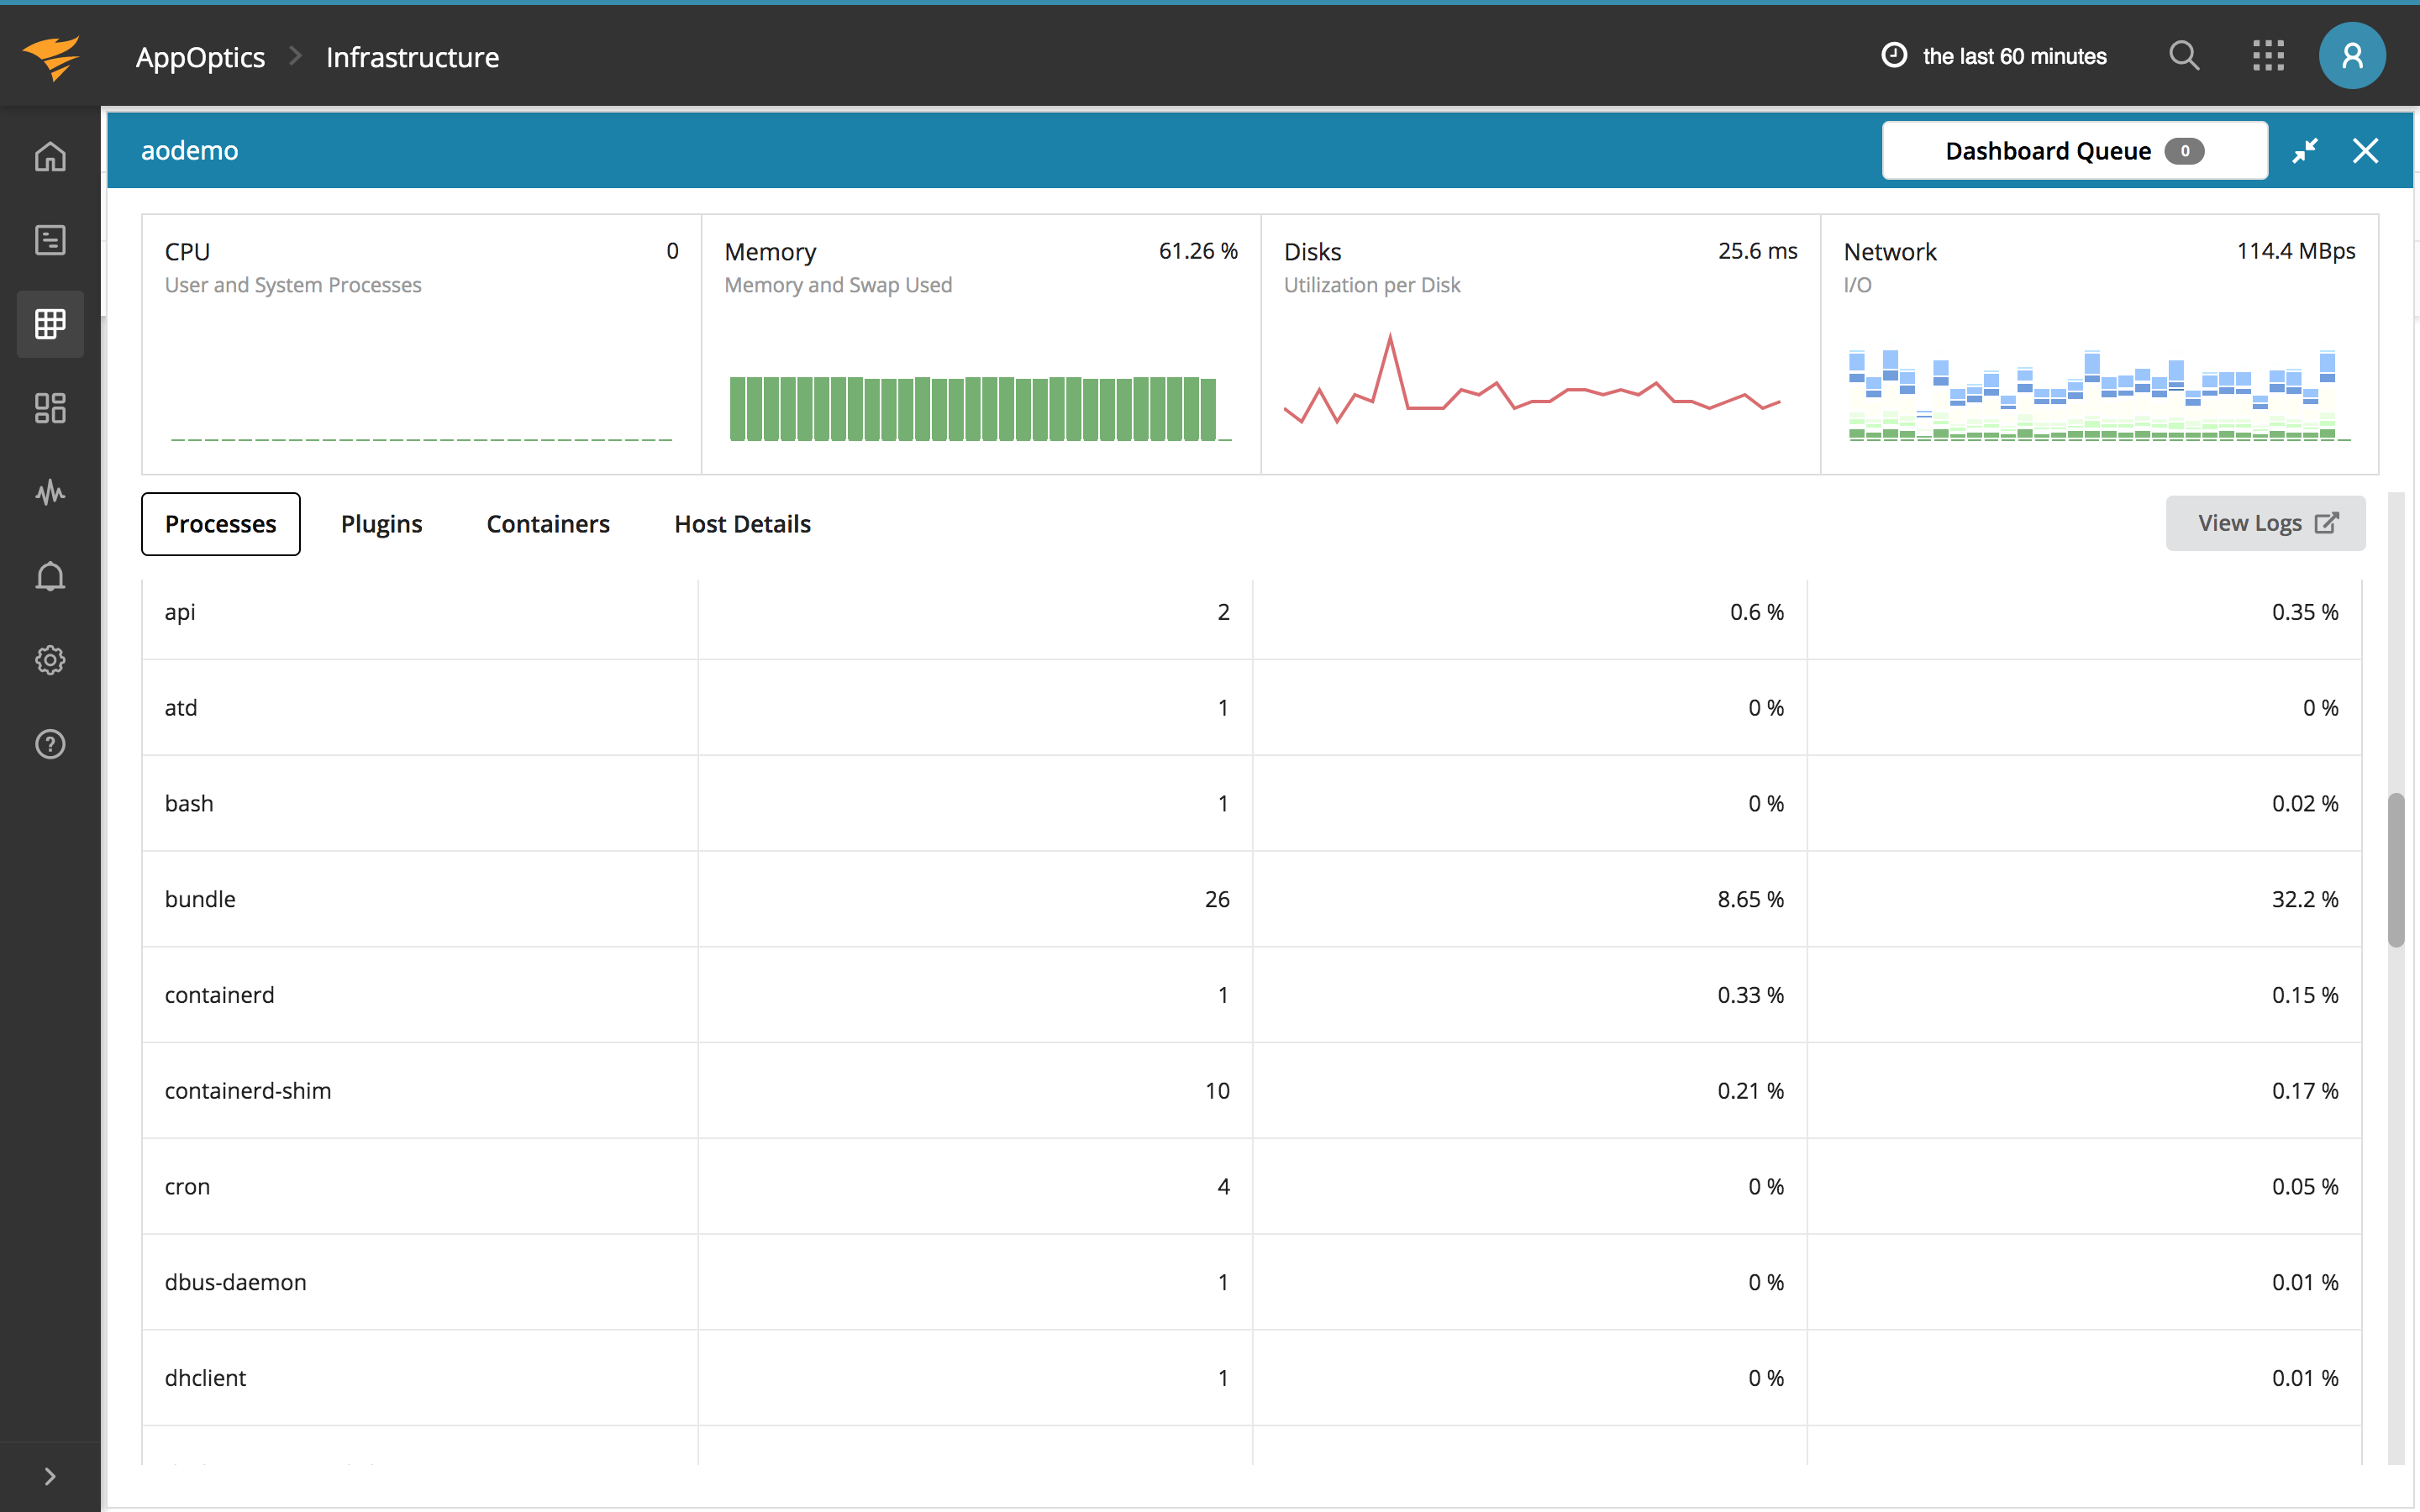Close the aodemo host panel

point(2365,151)
